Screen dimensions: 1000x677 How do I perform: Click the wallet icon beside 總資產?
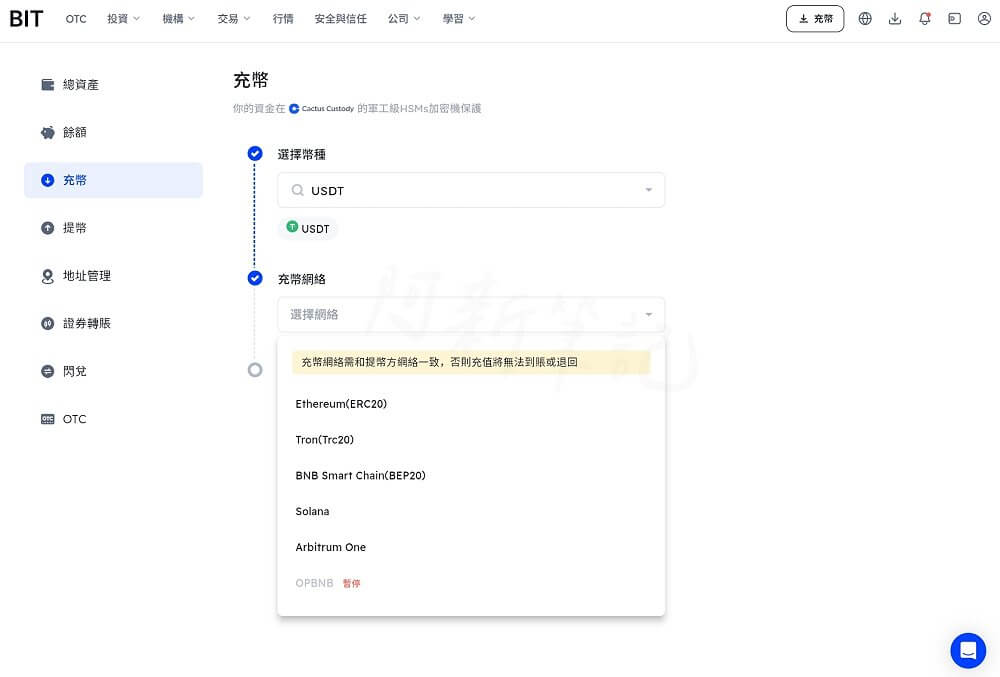click(x=48, y=84)
